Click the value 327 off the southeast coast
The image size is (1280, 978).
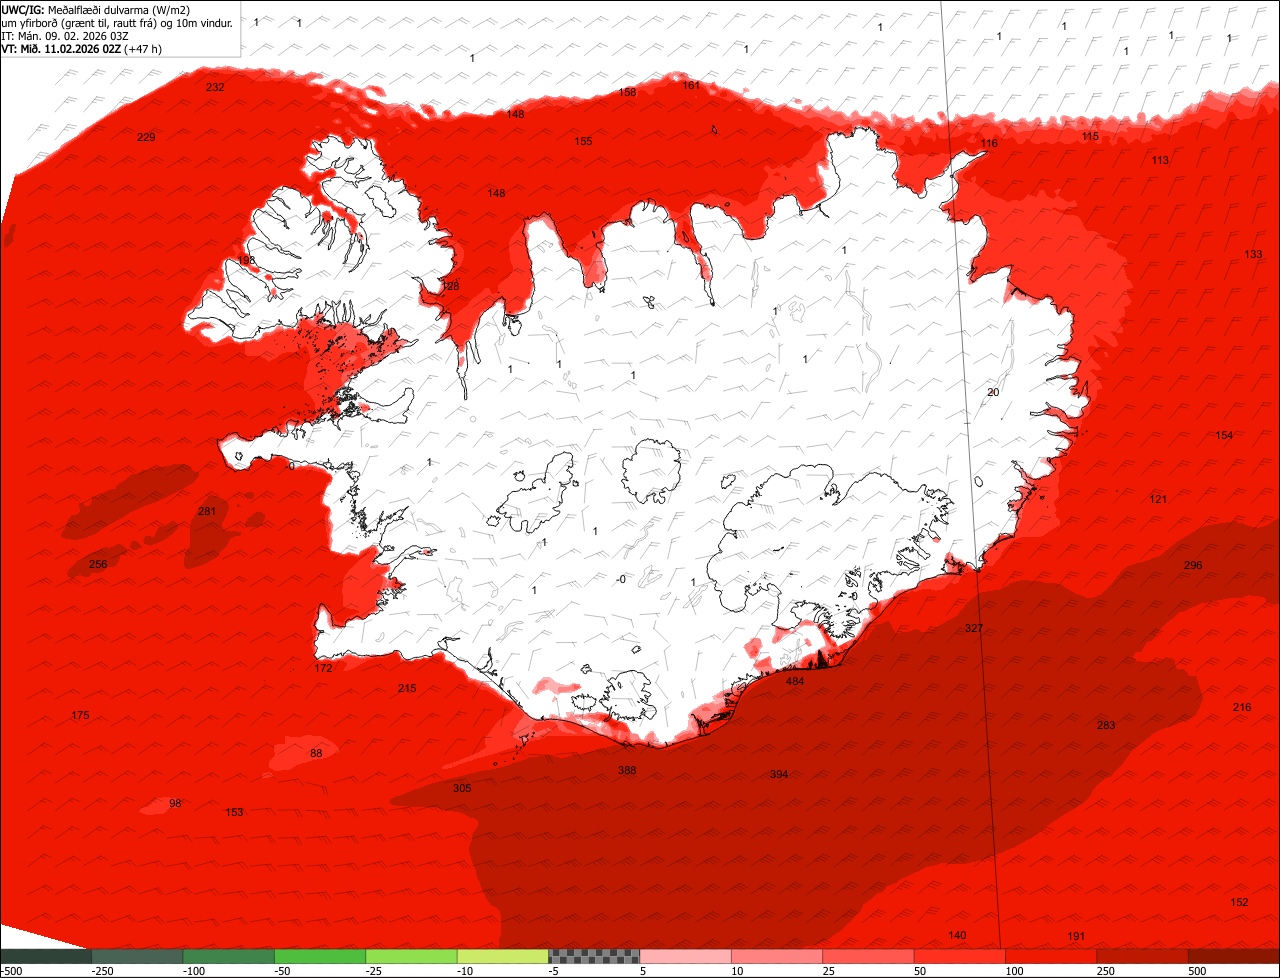click(974, 628)
